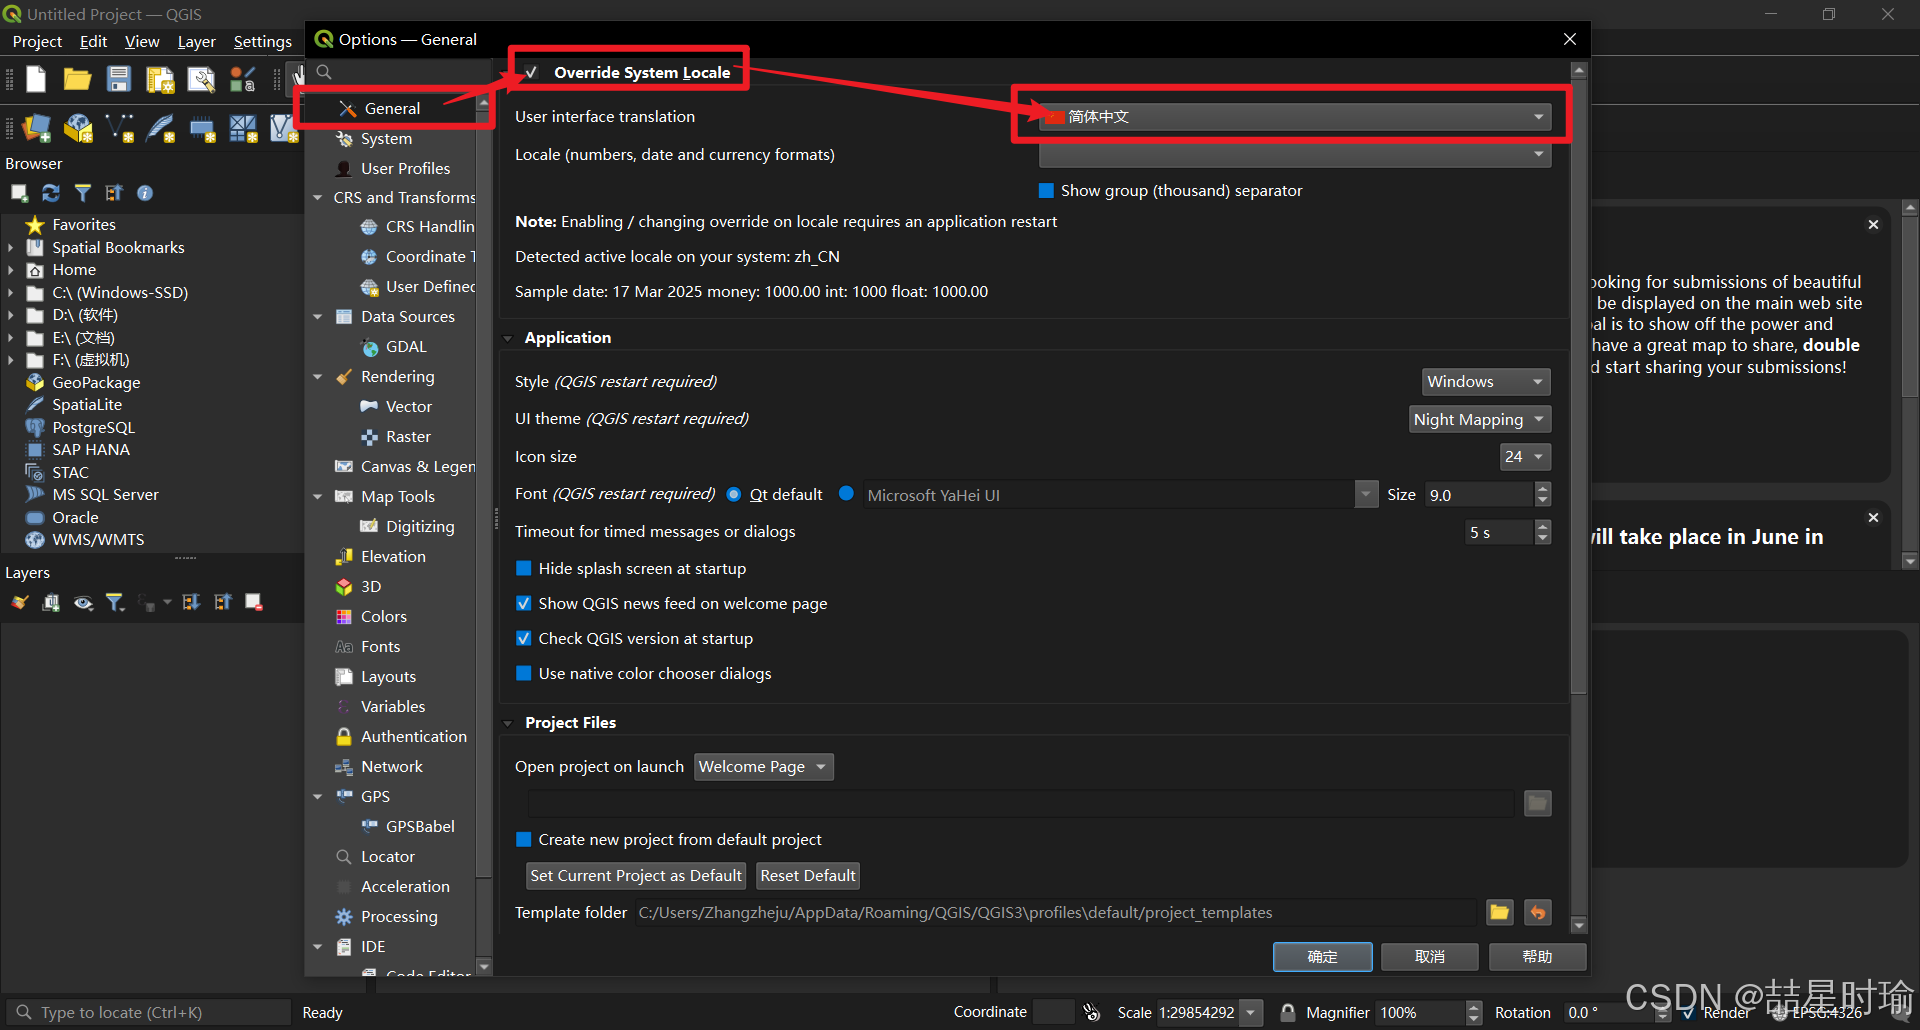Collapse CRS and Transforms tree node
This screenshot has width=1920, height=1030.
(x=318, y=197)
